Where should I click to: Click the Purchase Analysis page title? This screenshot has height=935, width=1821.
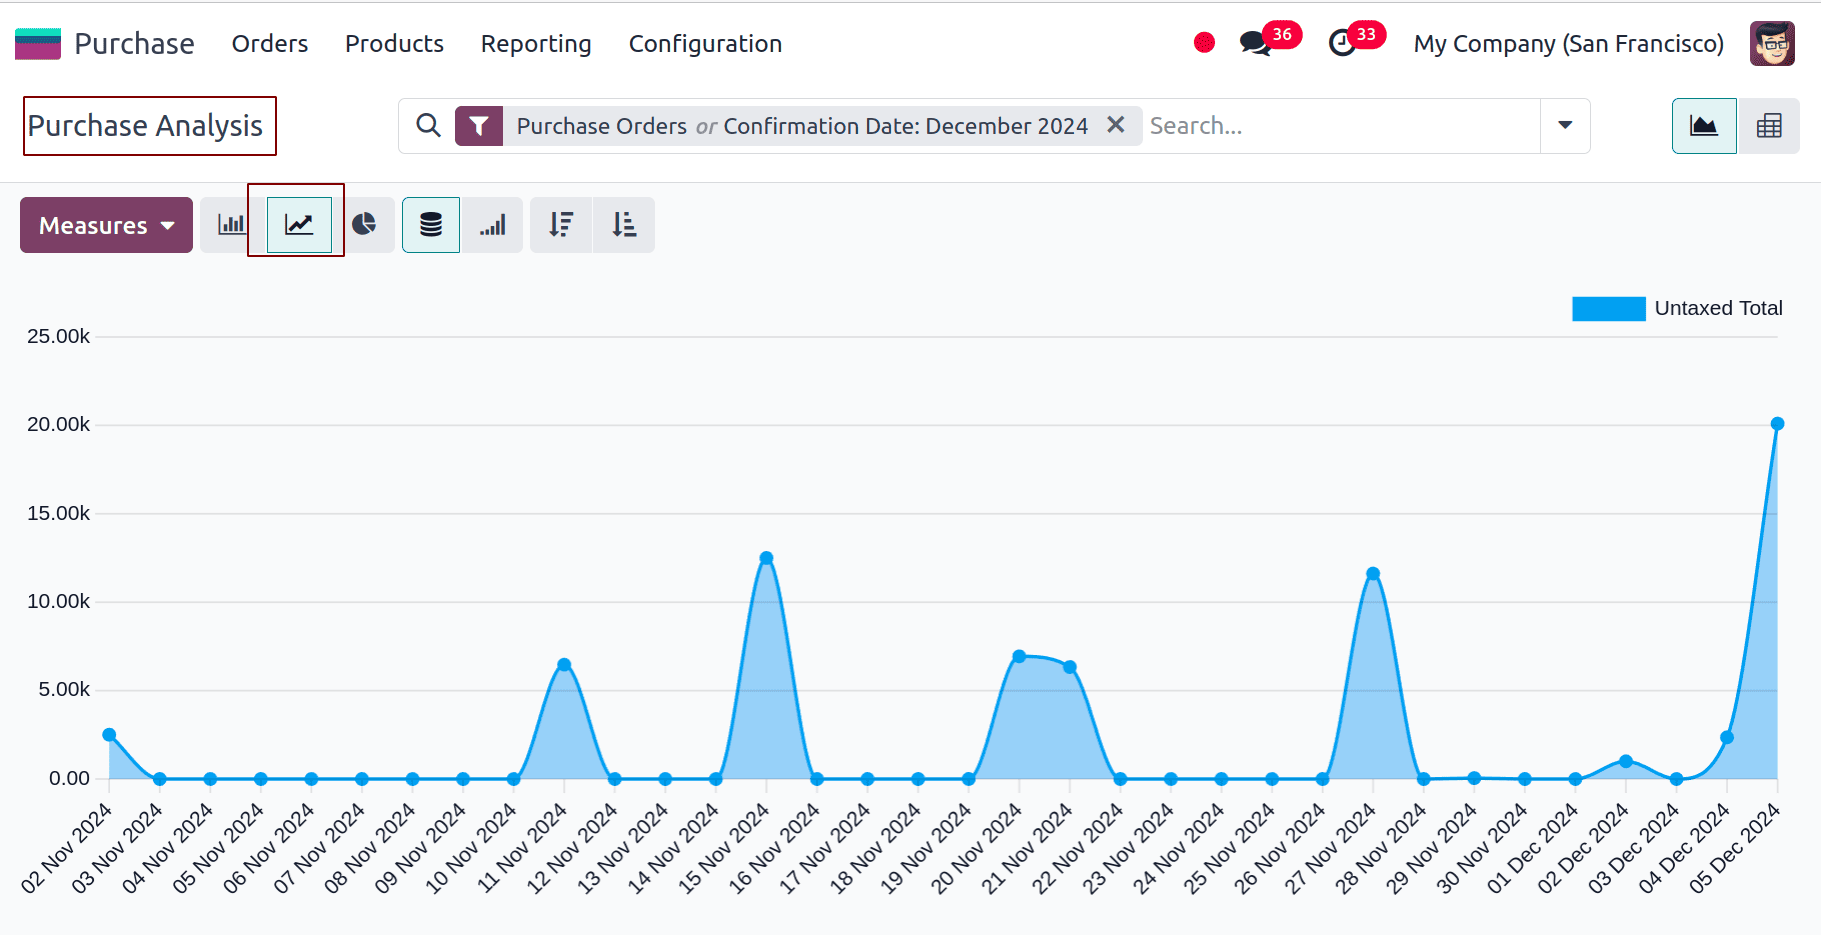145,126
